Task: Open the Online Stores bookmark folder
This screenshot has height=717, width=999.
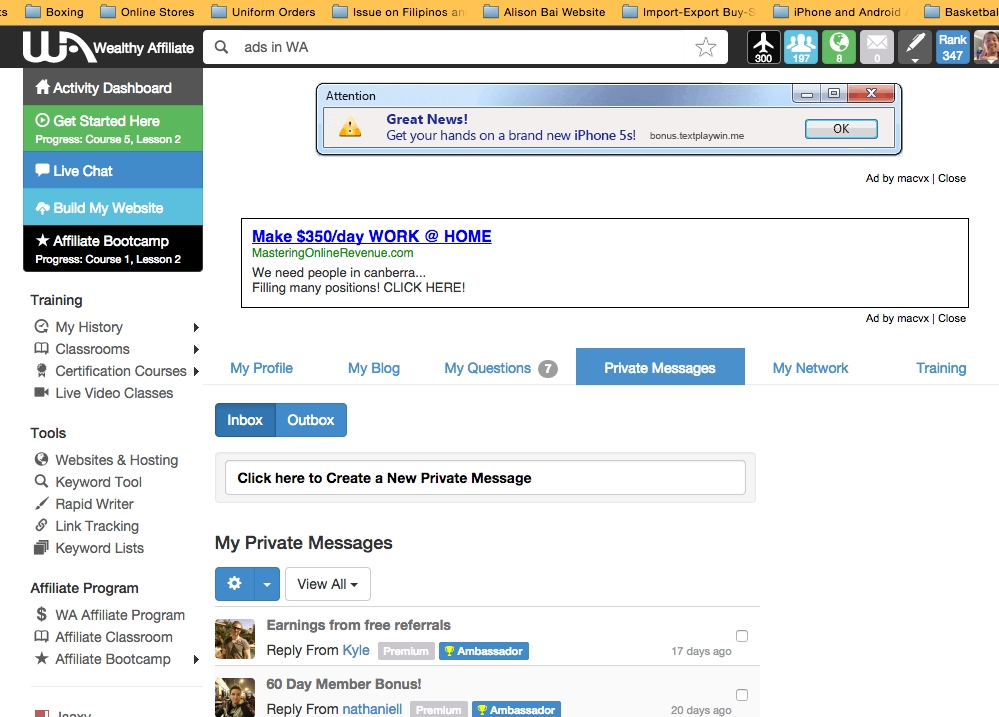Action: [147, 11]
